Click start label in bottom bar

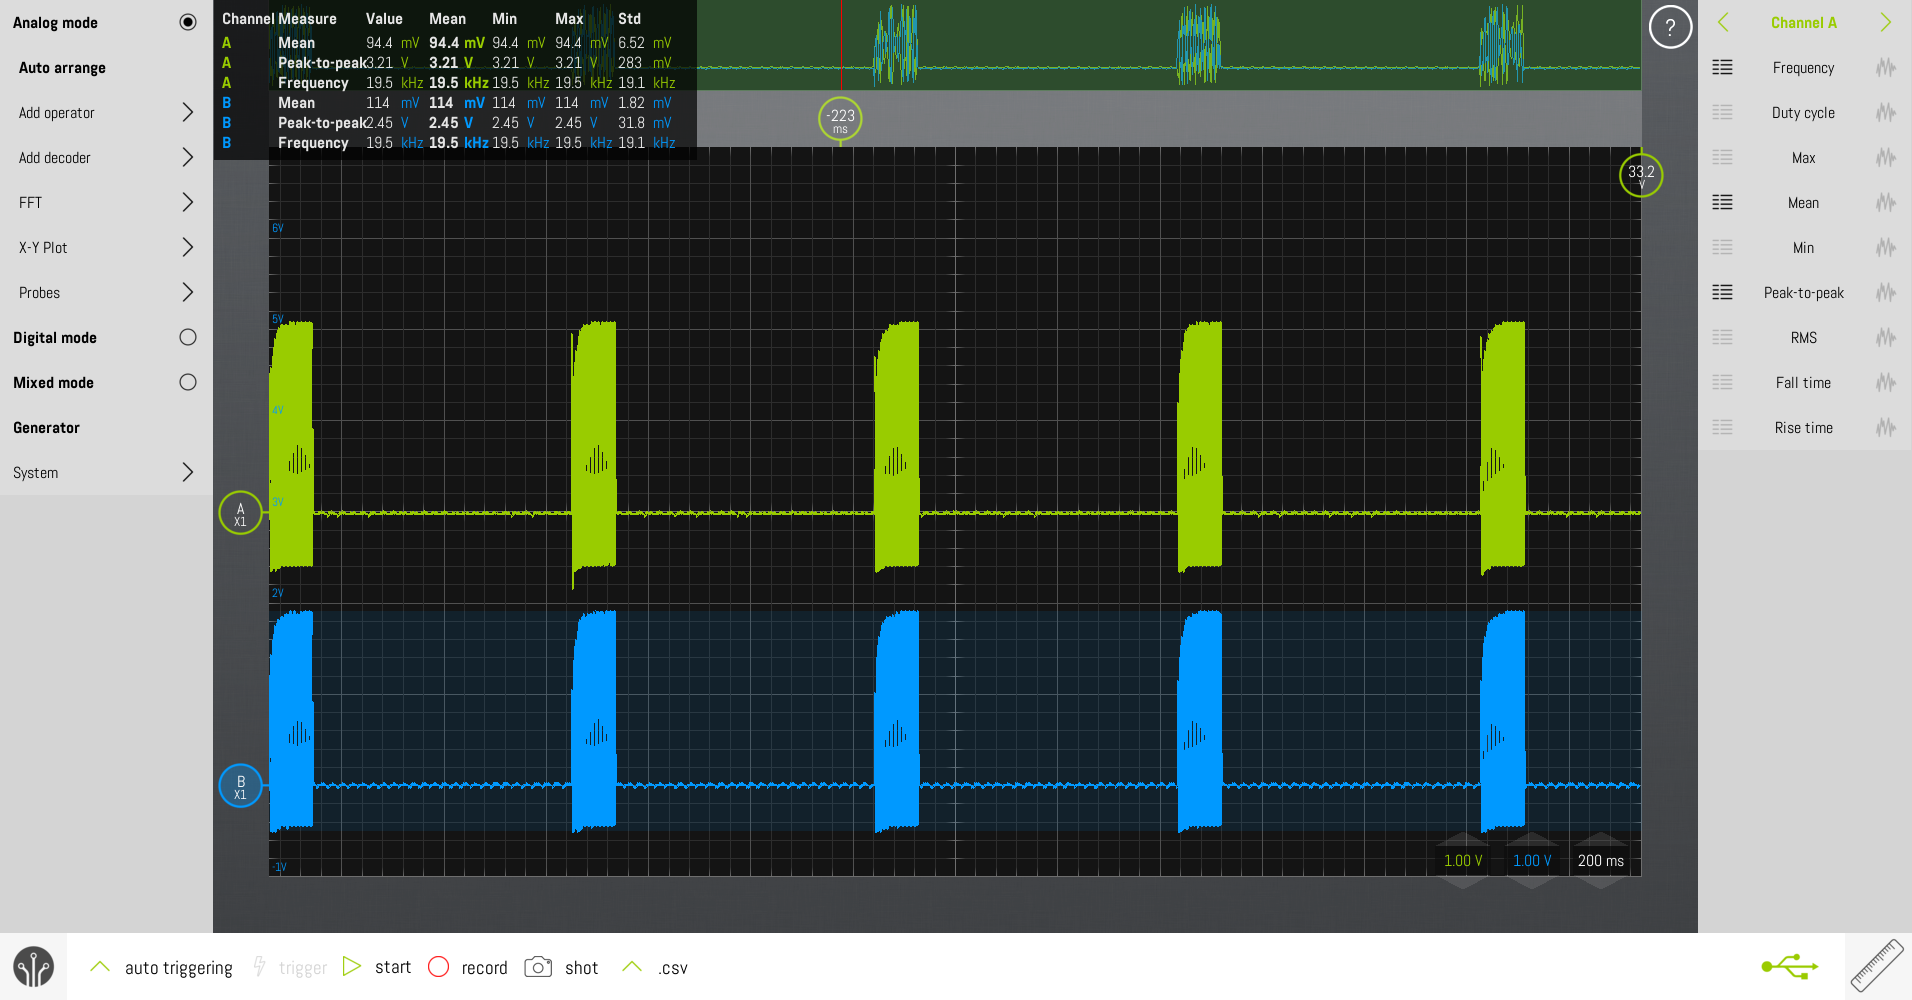393,967
